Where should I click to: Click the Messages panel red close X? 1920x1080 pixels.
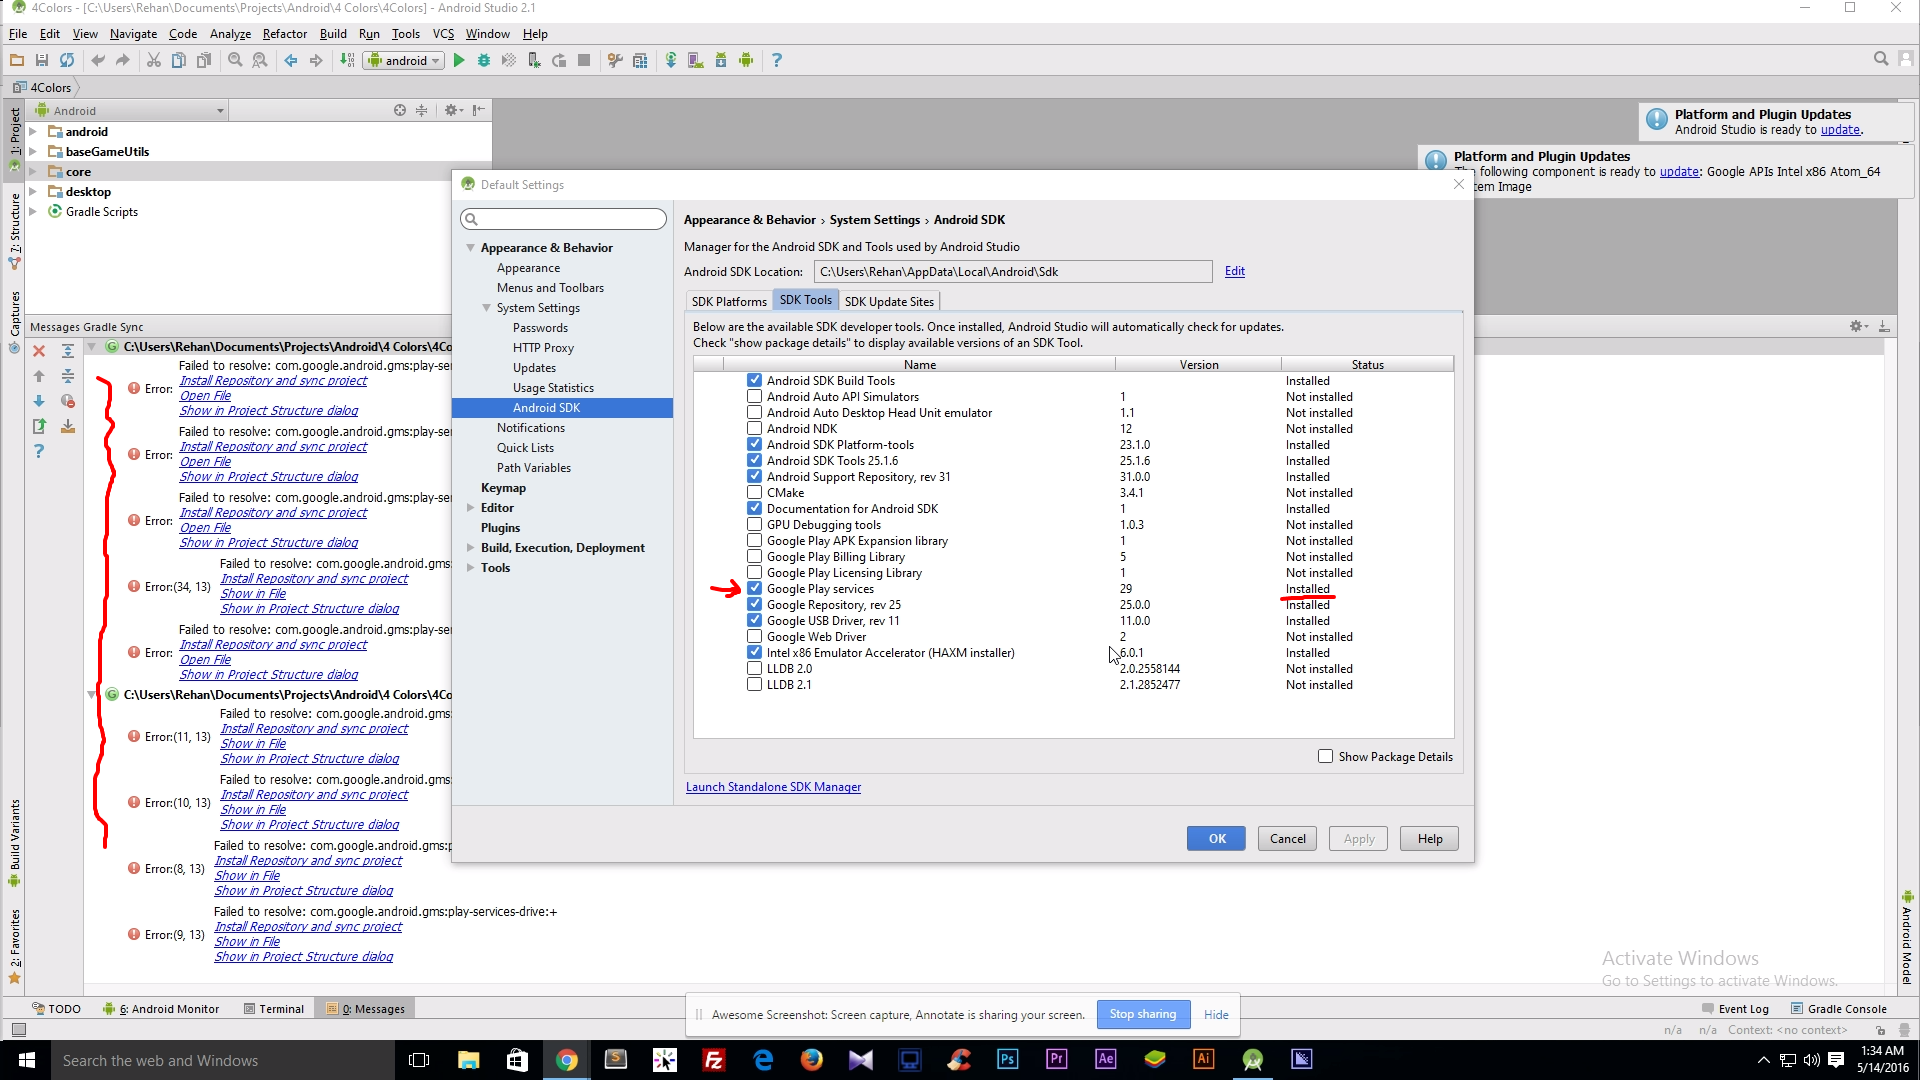click(39, 351)
